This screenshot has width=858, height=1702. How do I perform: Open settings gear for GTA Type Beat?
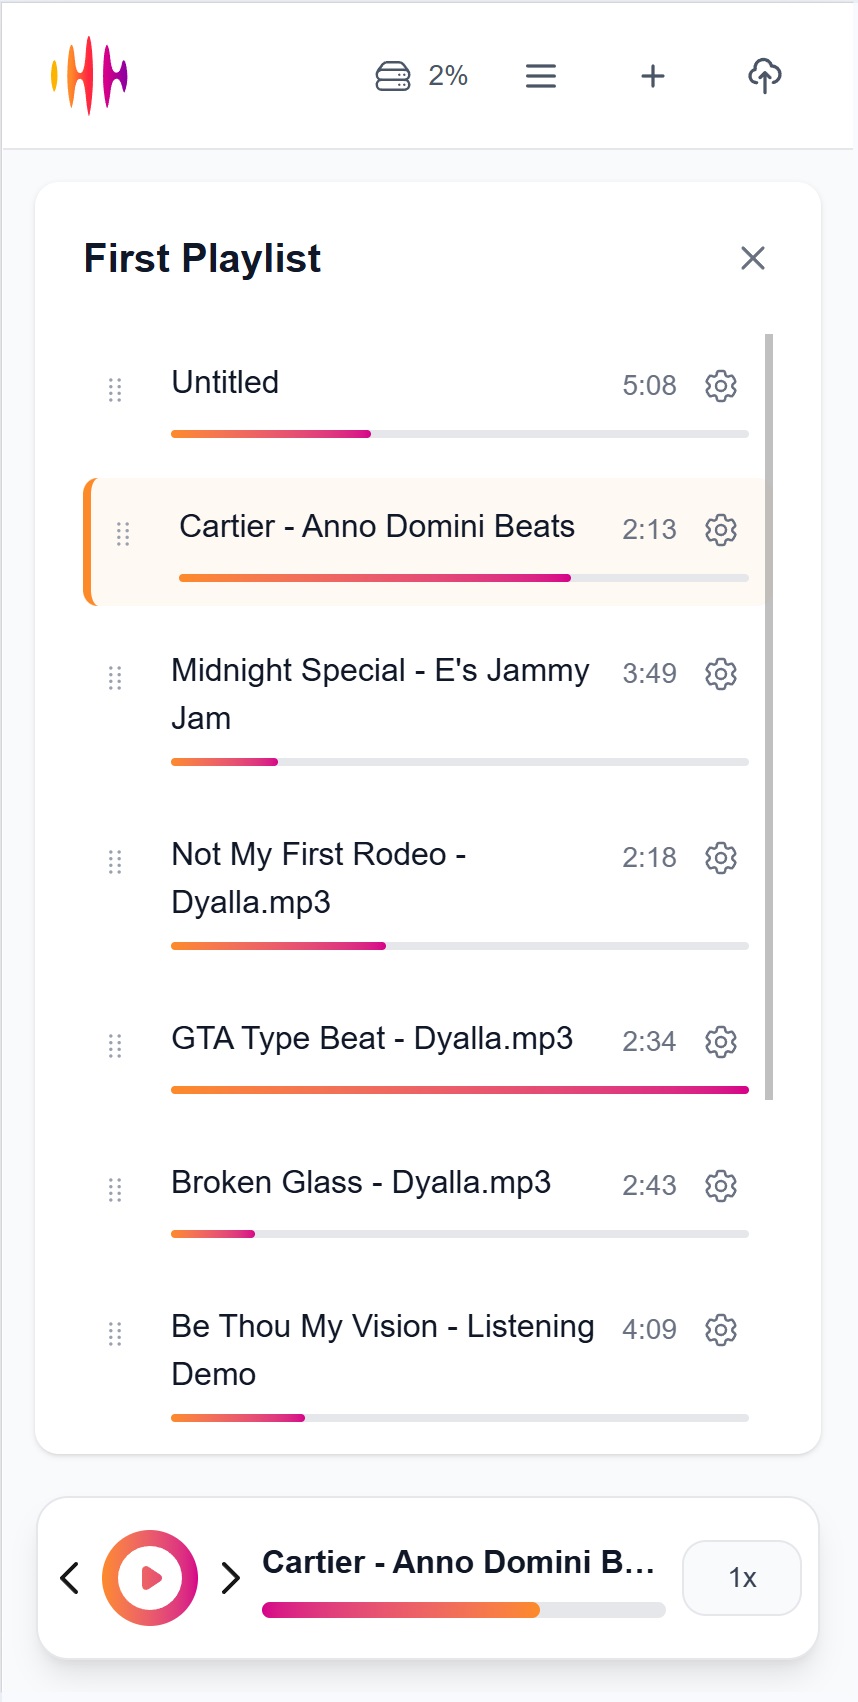pos(721,1041)
